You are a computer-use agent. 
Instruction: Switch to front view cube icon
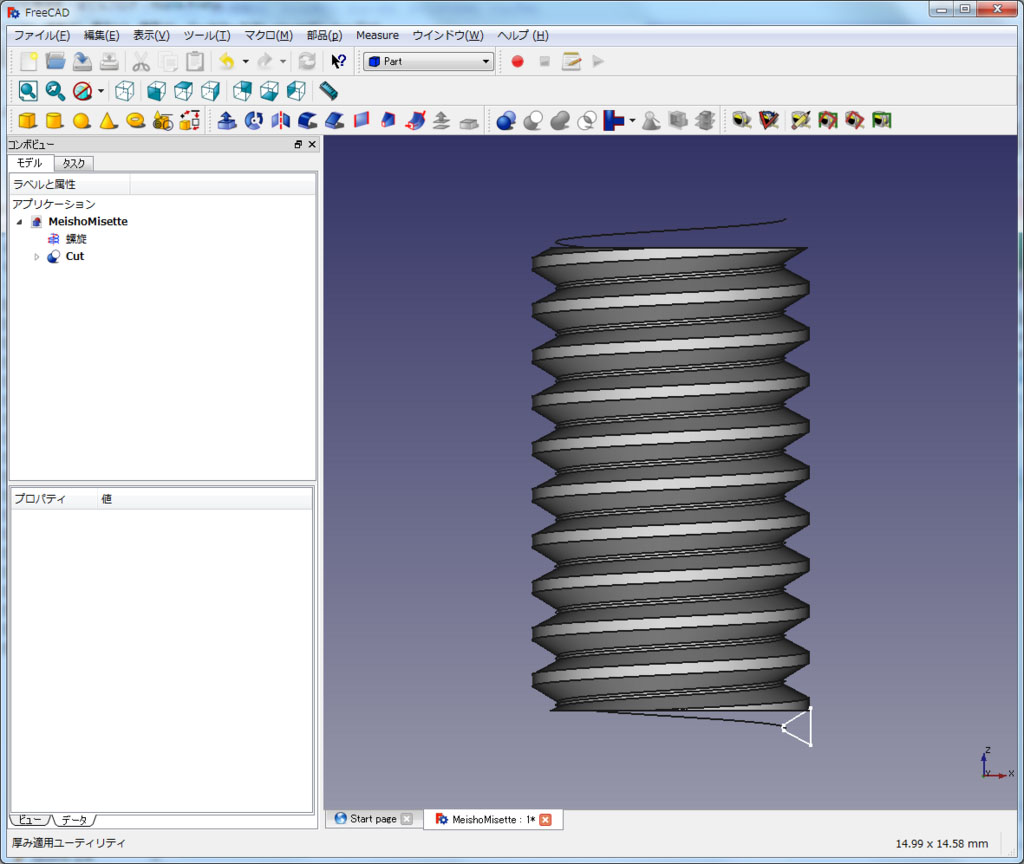pos(156,91)
